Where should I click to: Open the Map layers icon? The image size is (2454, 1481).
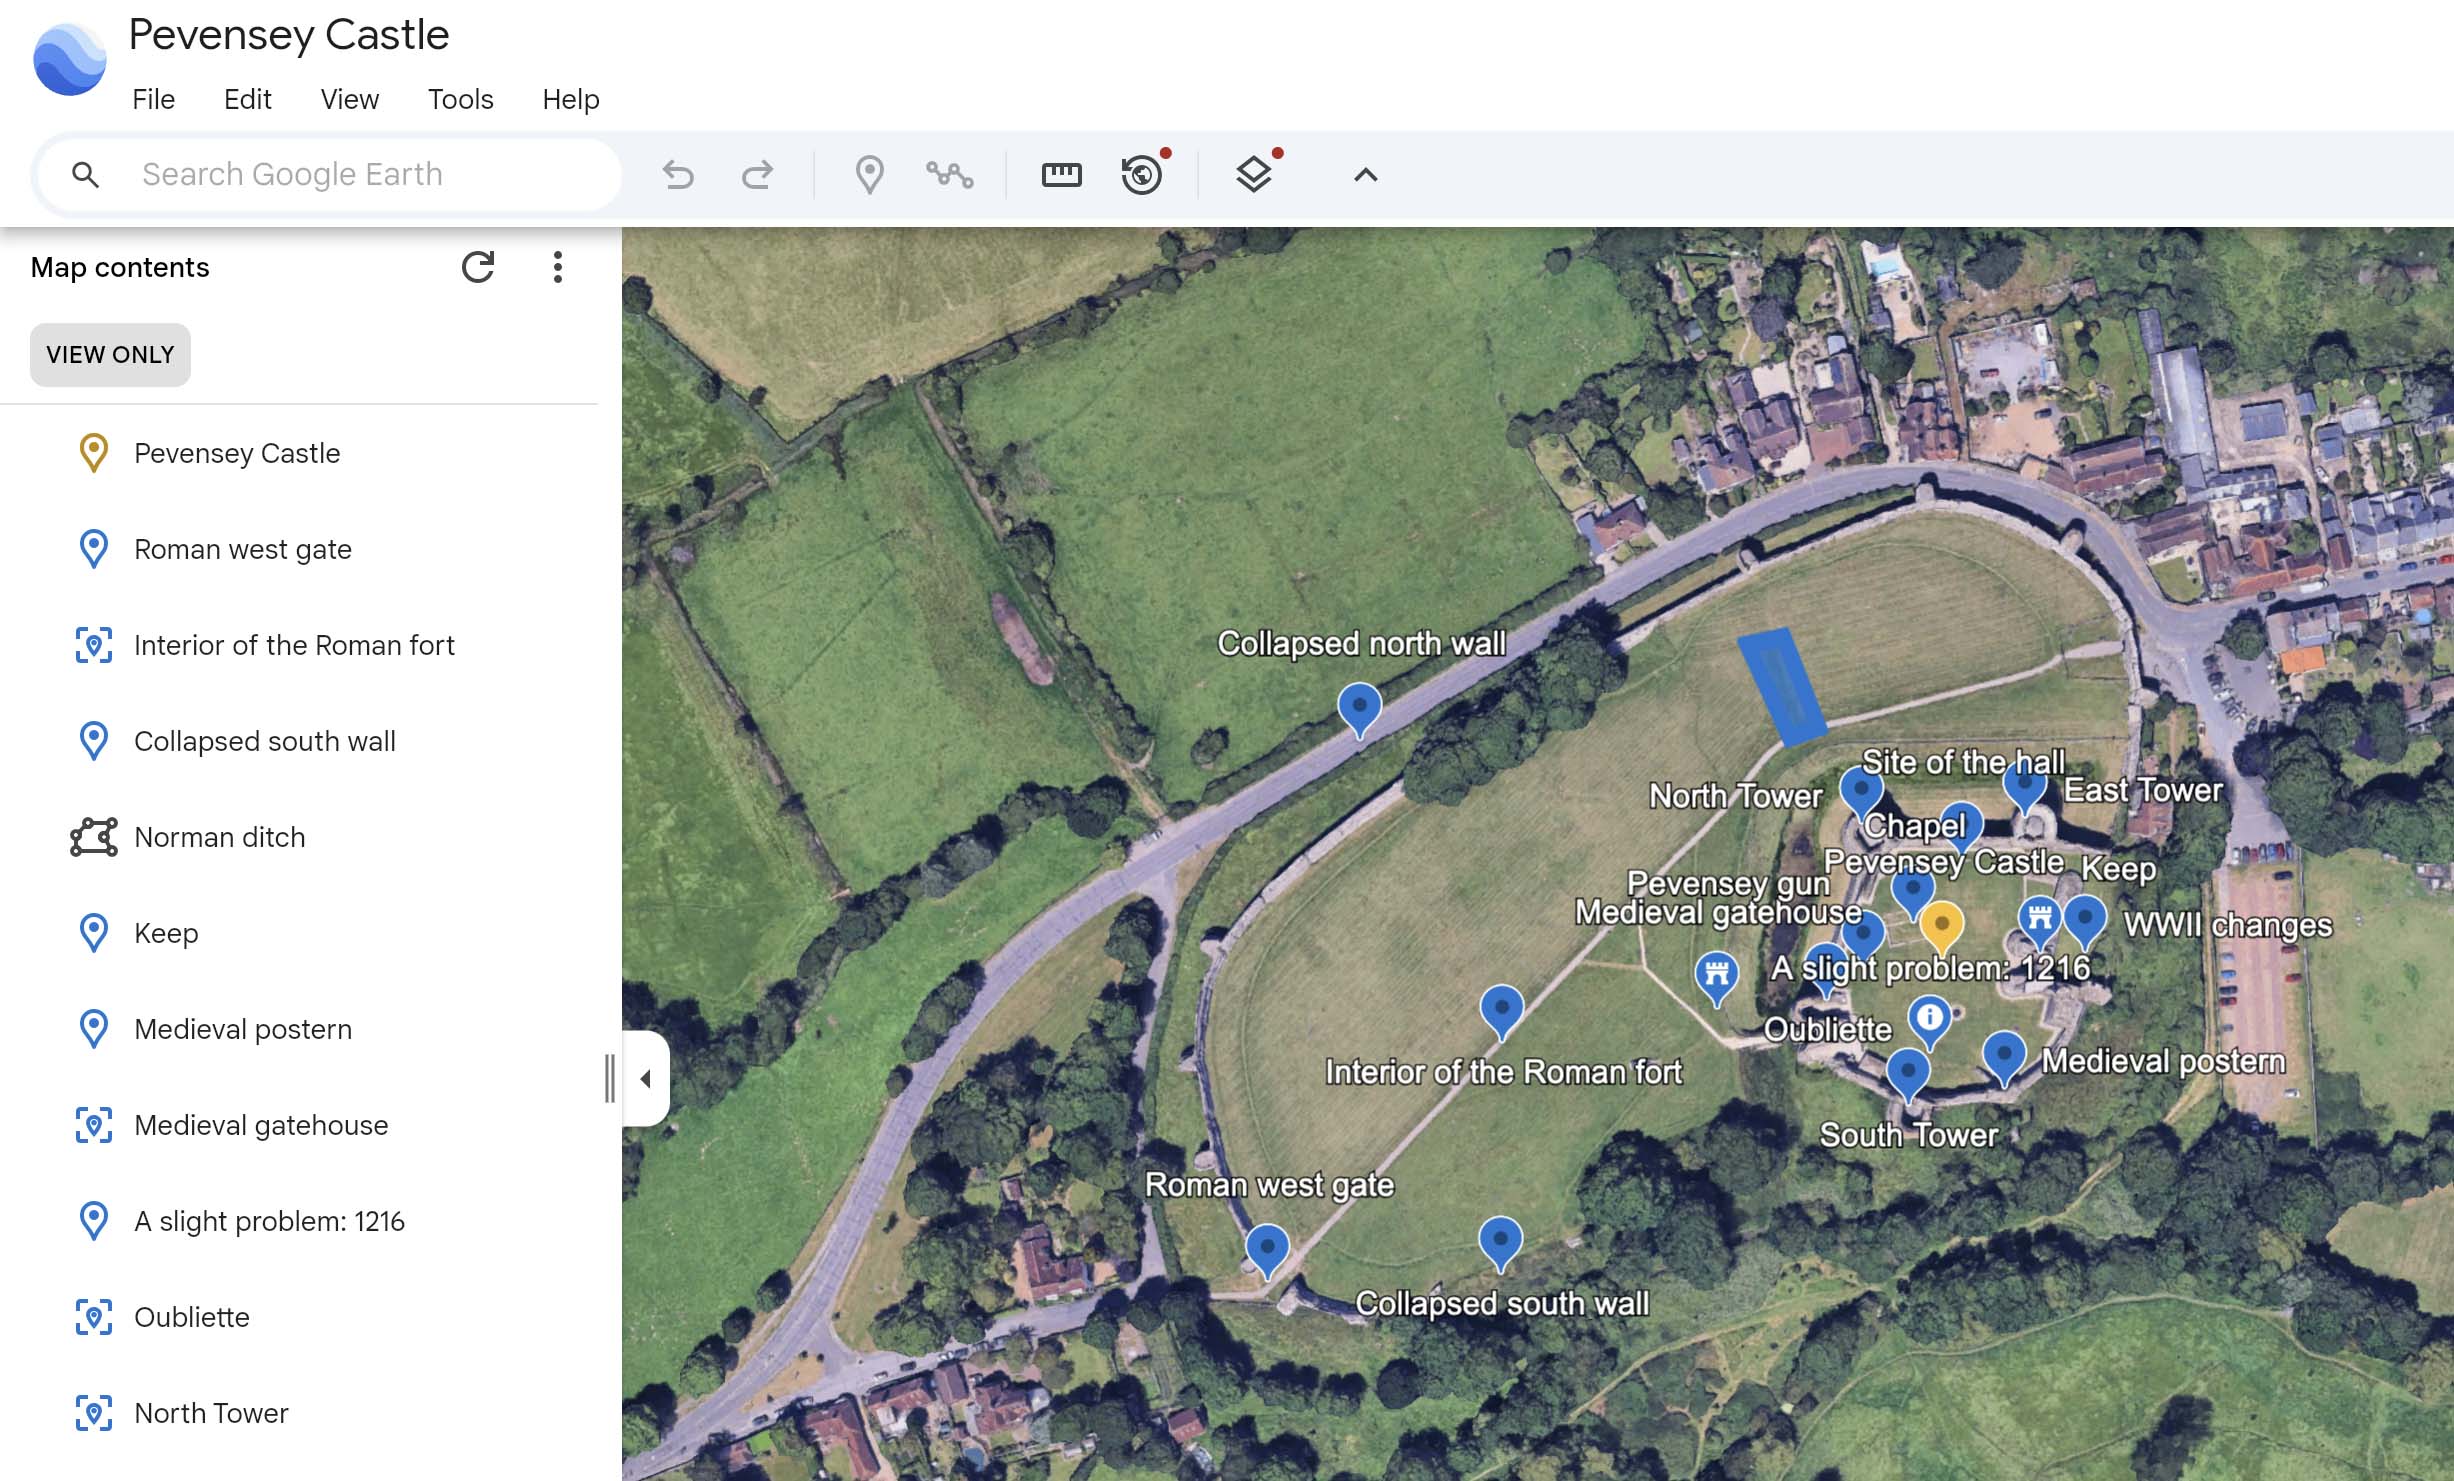pyautogui.click(x=1253, y=175)
